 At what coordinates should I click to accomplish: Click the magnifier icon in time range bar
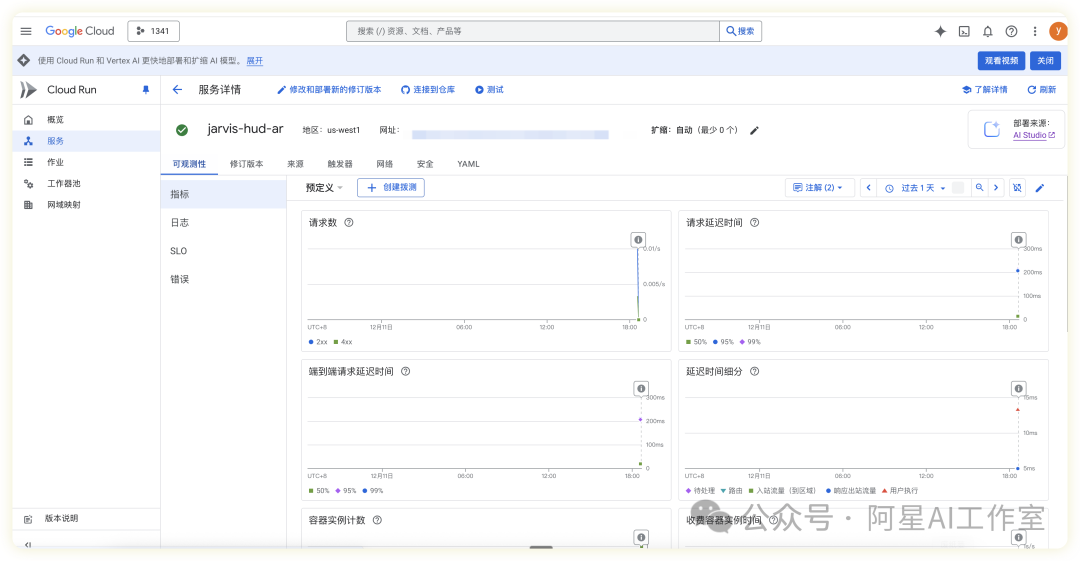980,187
